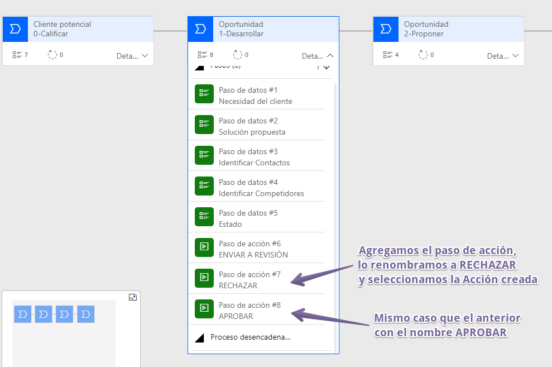
Task: Select the Oportunidad 2-Proponer stage icon
Action: [x=386, y=29]
